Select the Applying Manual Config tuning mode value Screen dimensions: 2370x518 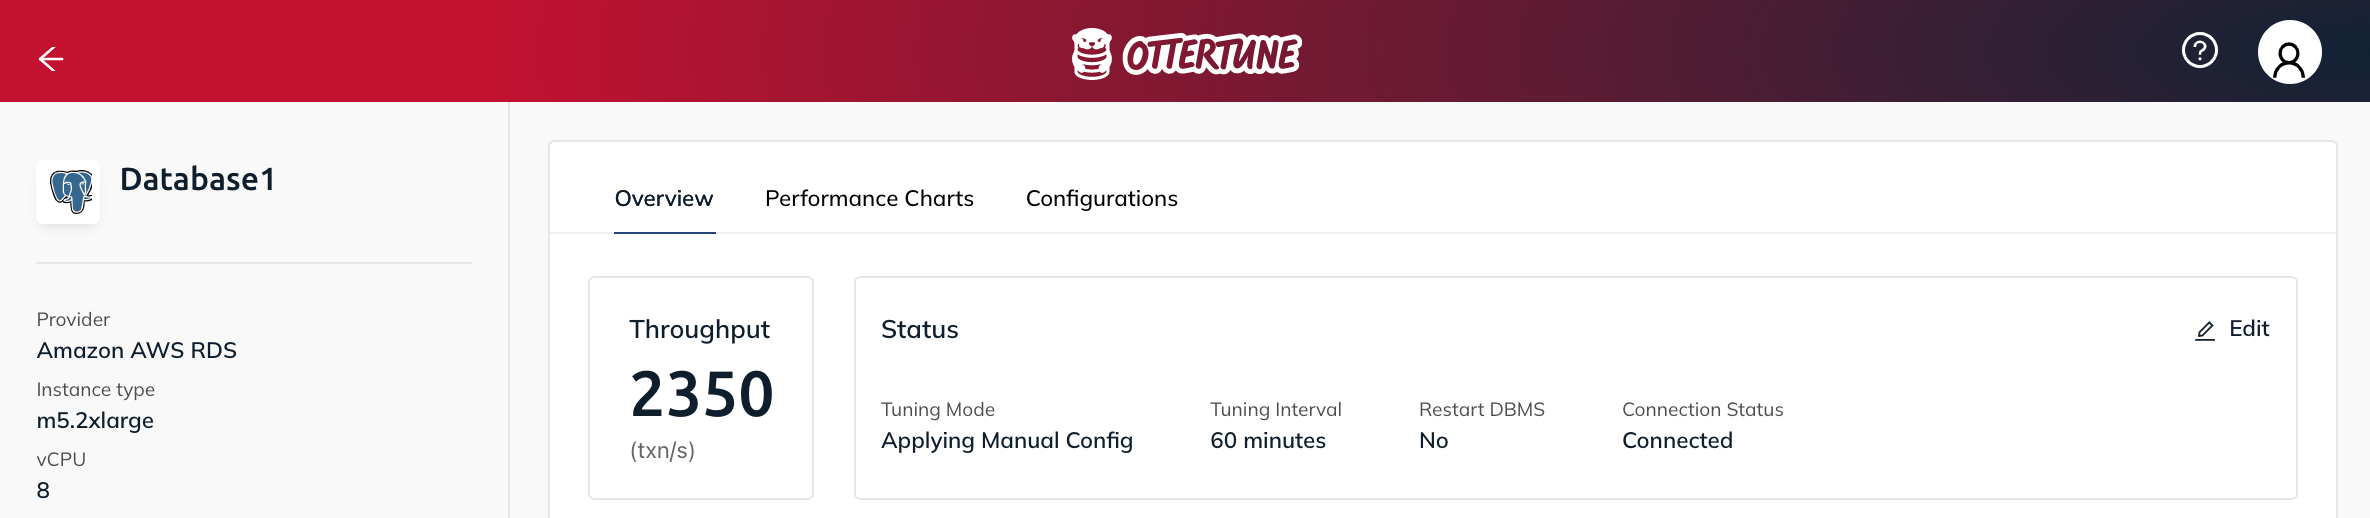(1006, 440)
